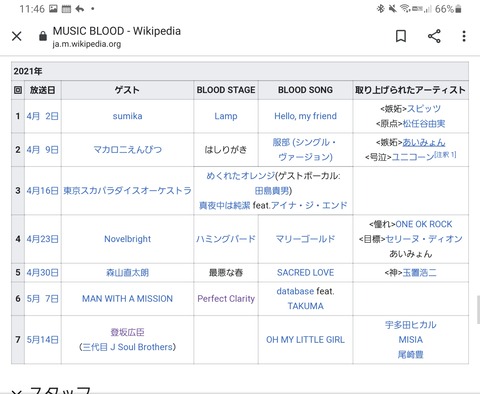Follow the 4月23日 date link
Image resolution: width=480 pixels, height=394 pixels.
point(42,239)
